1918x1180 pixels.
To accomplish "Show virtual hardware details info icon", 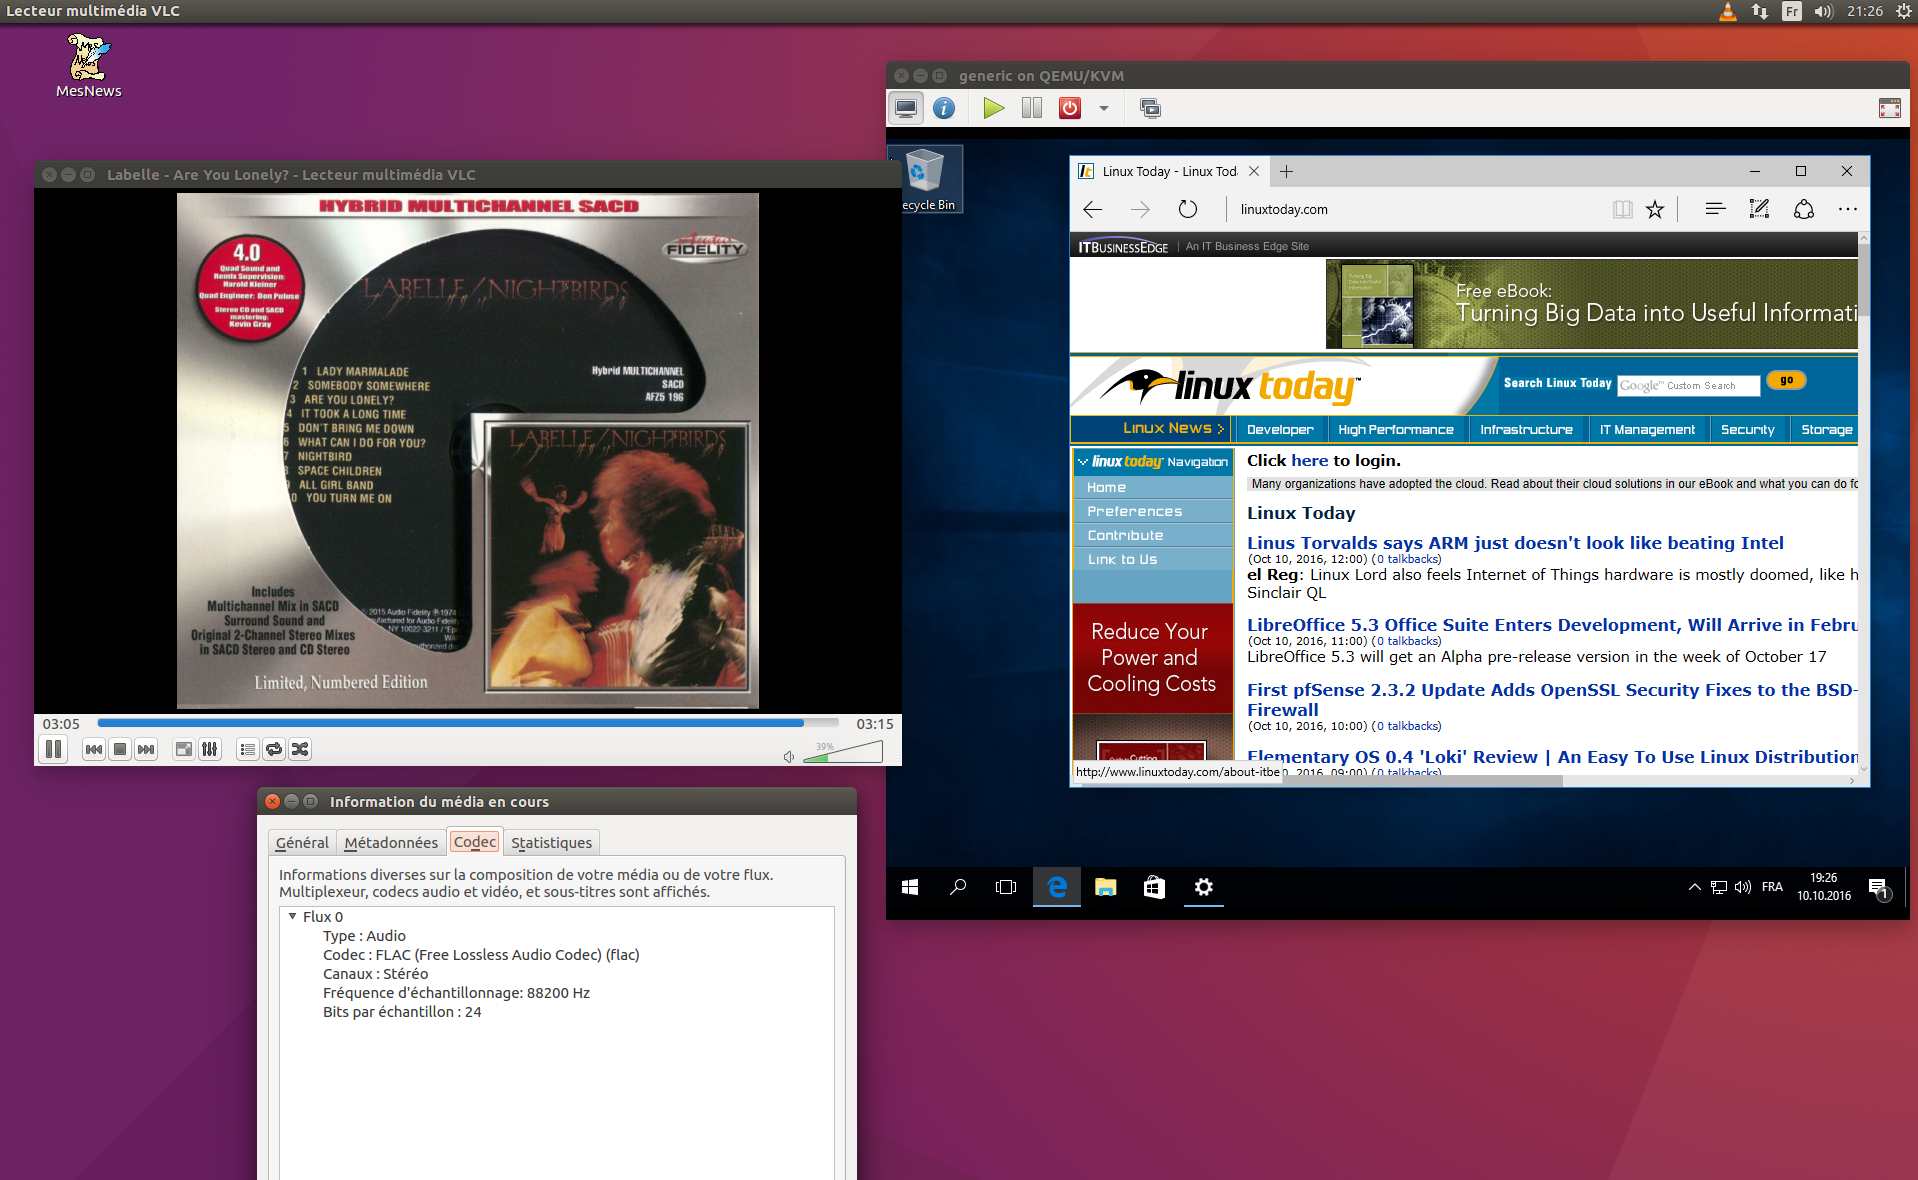I will pos(944,108).
